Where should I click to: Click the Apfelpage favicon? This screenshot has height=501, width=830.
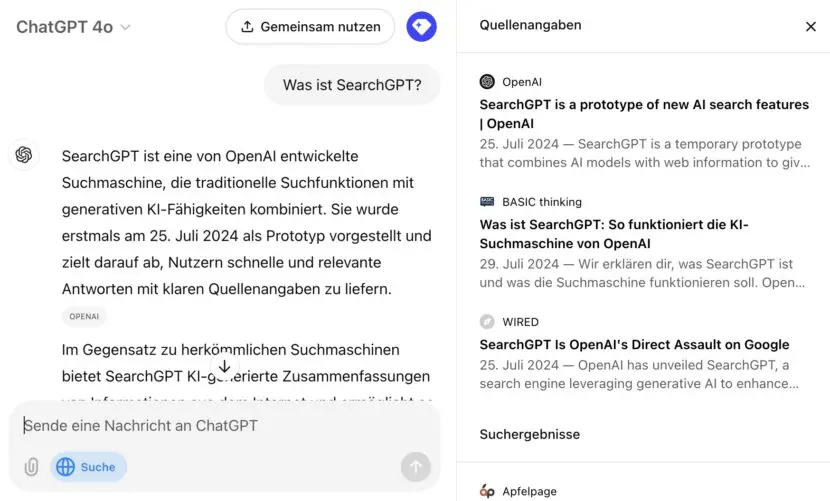[x=487, y=491]
